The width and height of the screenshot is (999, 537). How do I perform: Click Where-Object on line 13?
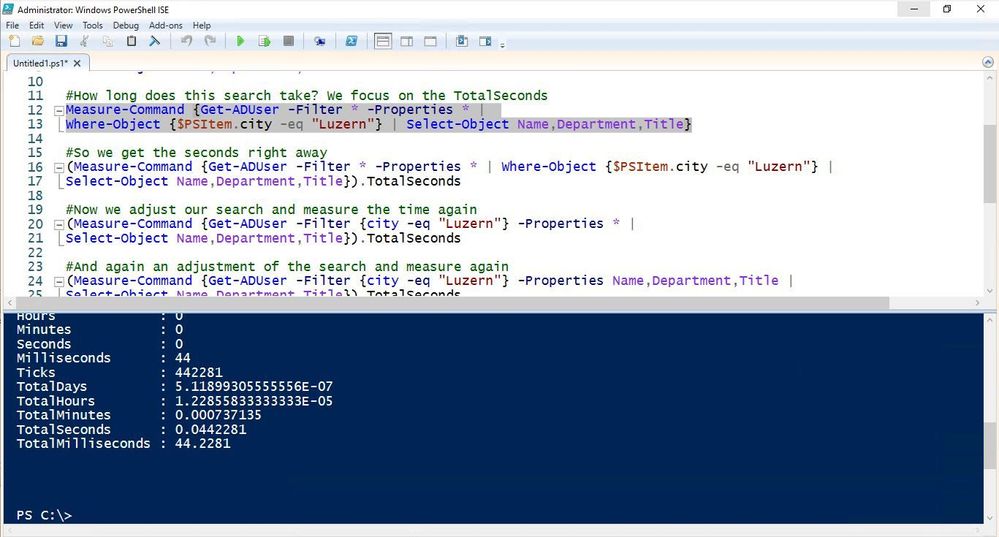click(113, 124)
